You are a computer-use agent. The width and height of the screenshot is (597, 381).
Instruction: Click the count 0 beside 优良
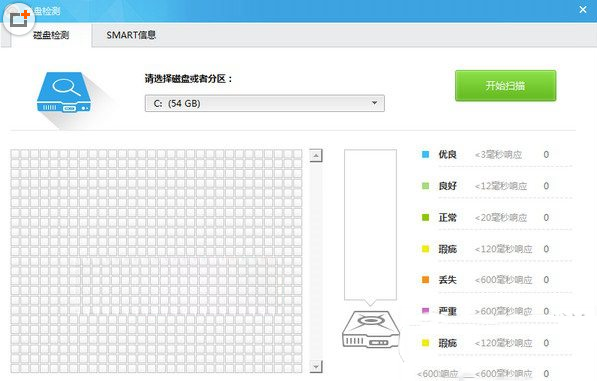(x=546, y=155)
